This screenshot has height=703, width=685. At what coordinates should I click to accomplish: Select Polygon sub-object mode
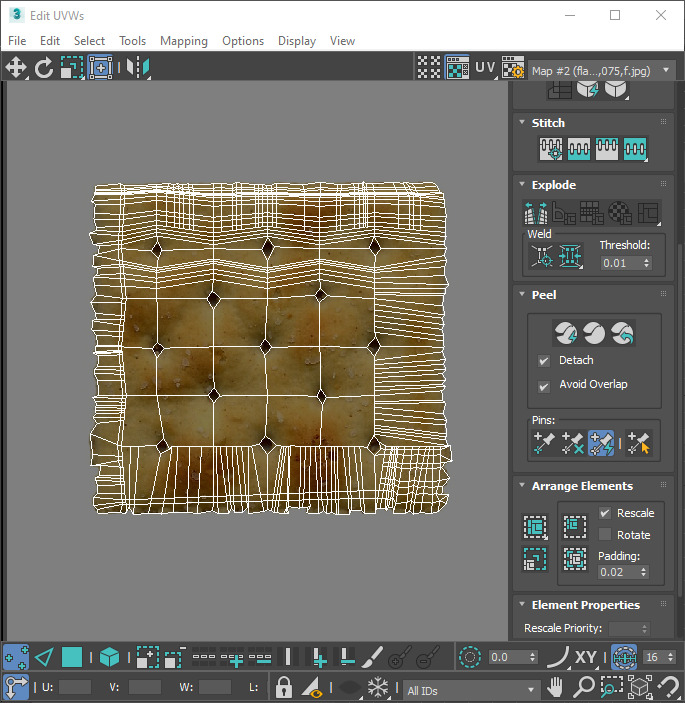click(x=72, y=657)
